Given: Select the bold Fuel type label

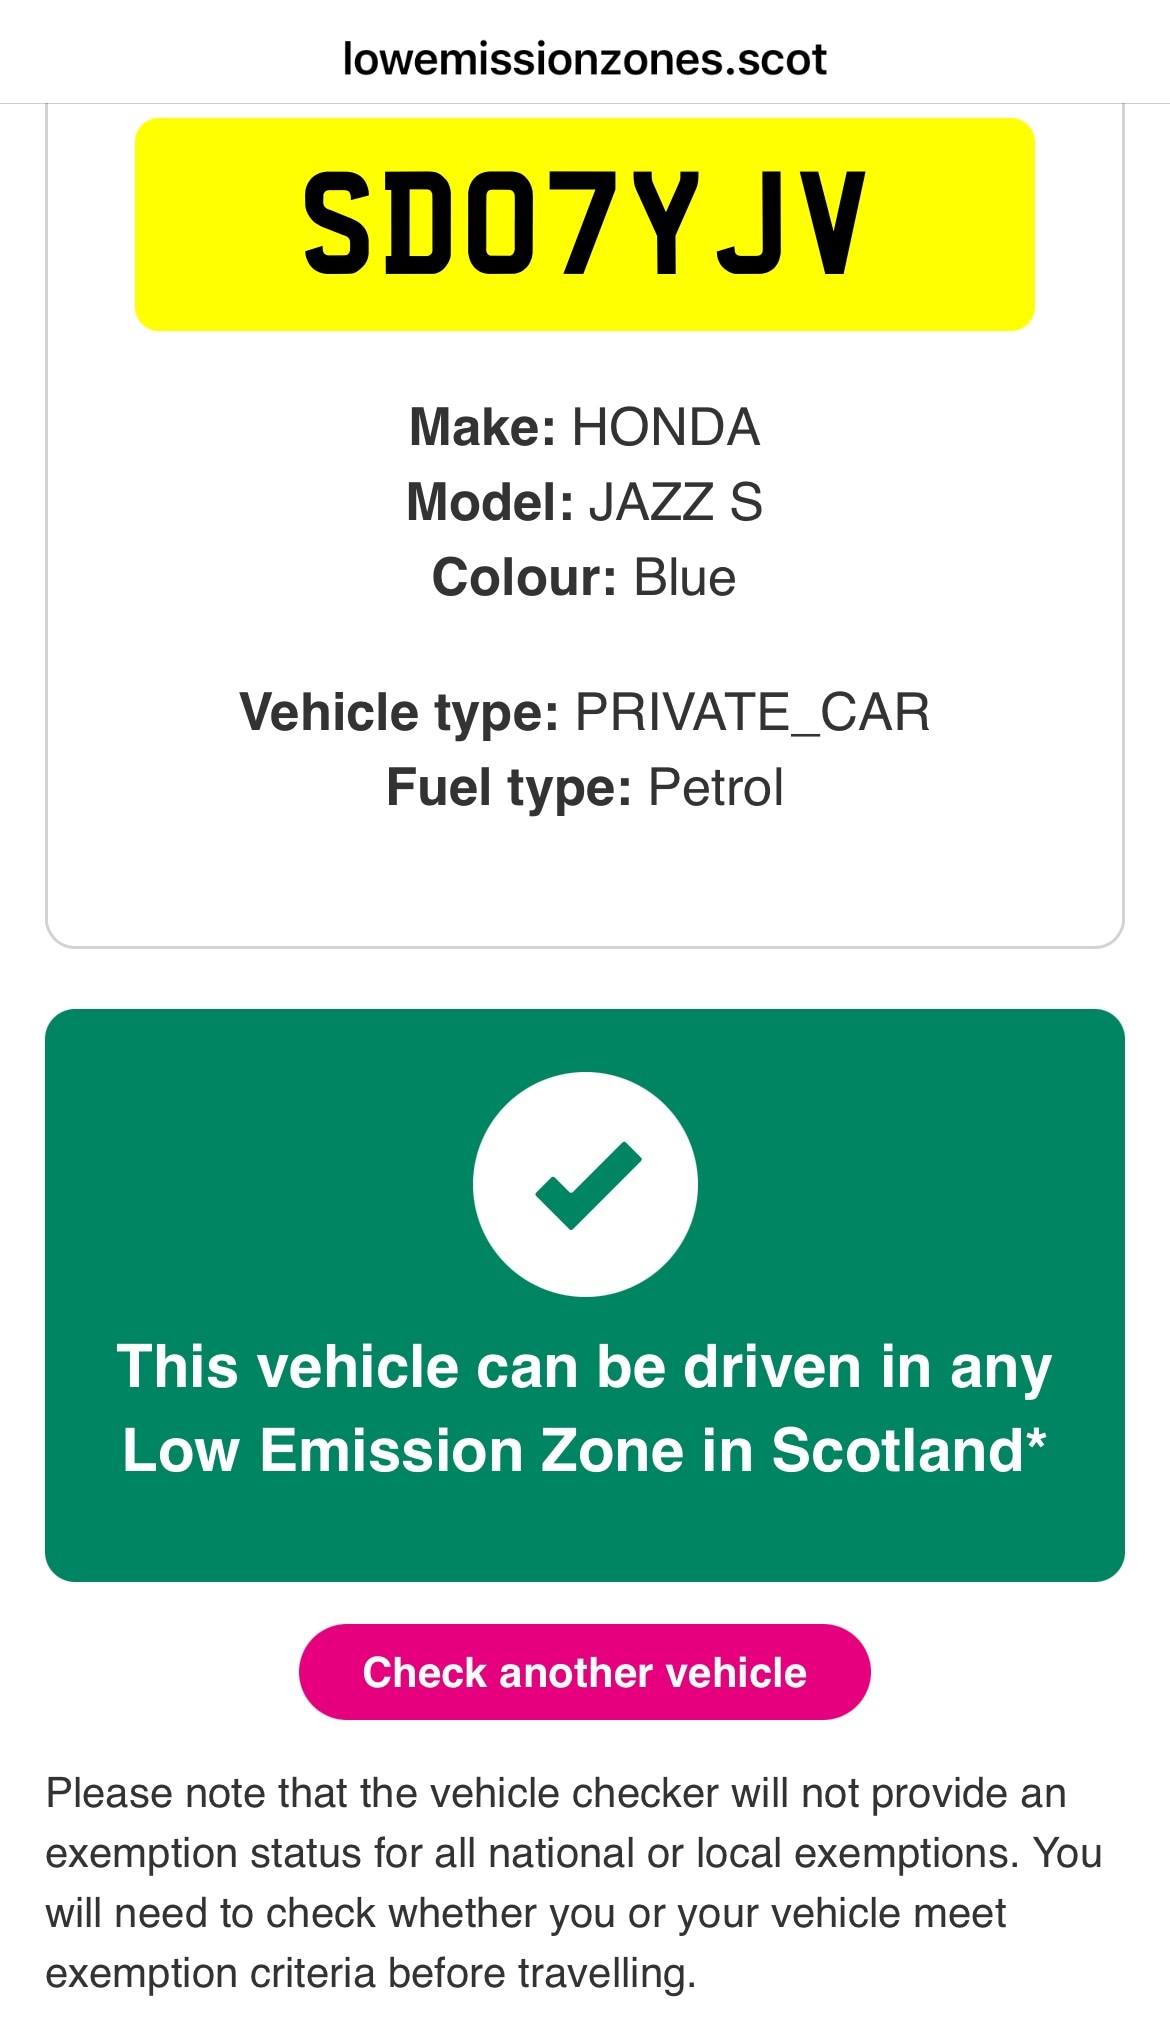Looking at the screenshot, I should click(508, 788).
